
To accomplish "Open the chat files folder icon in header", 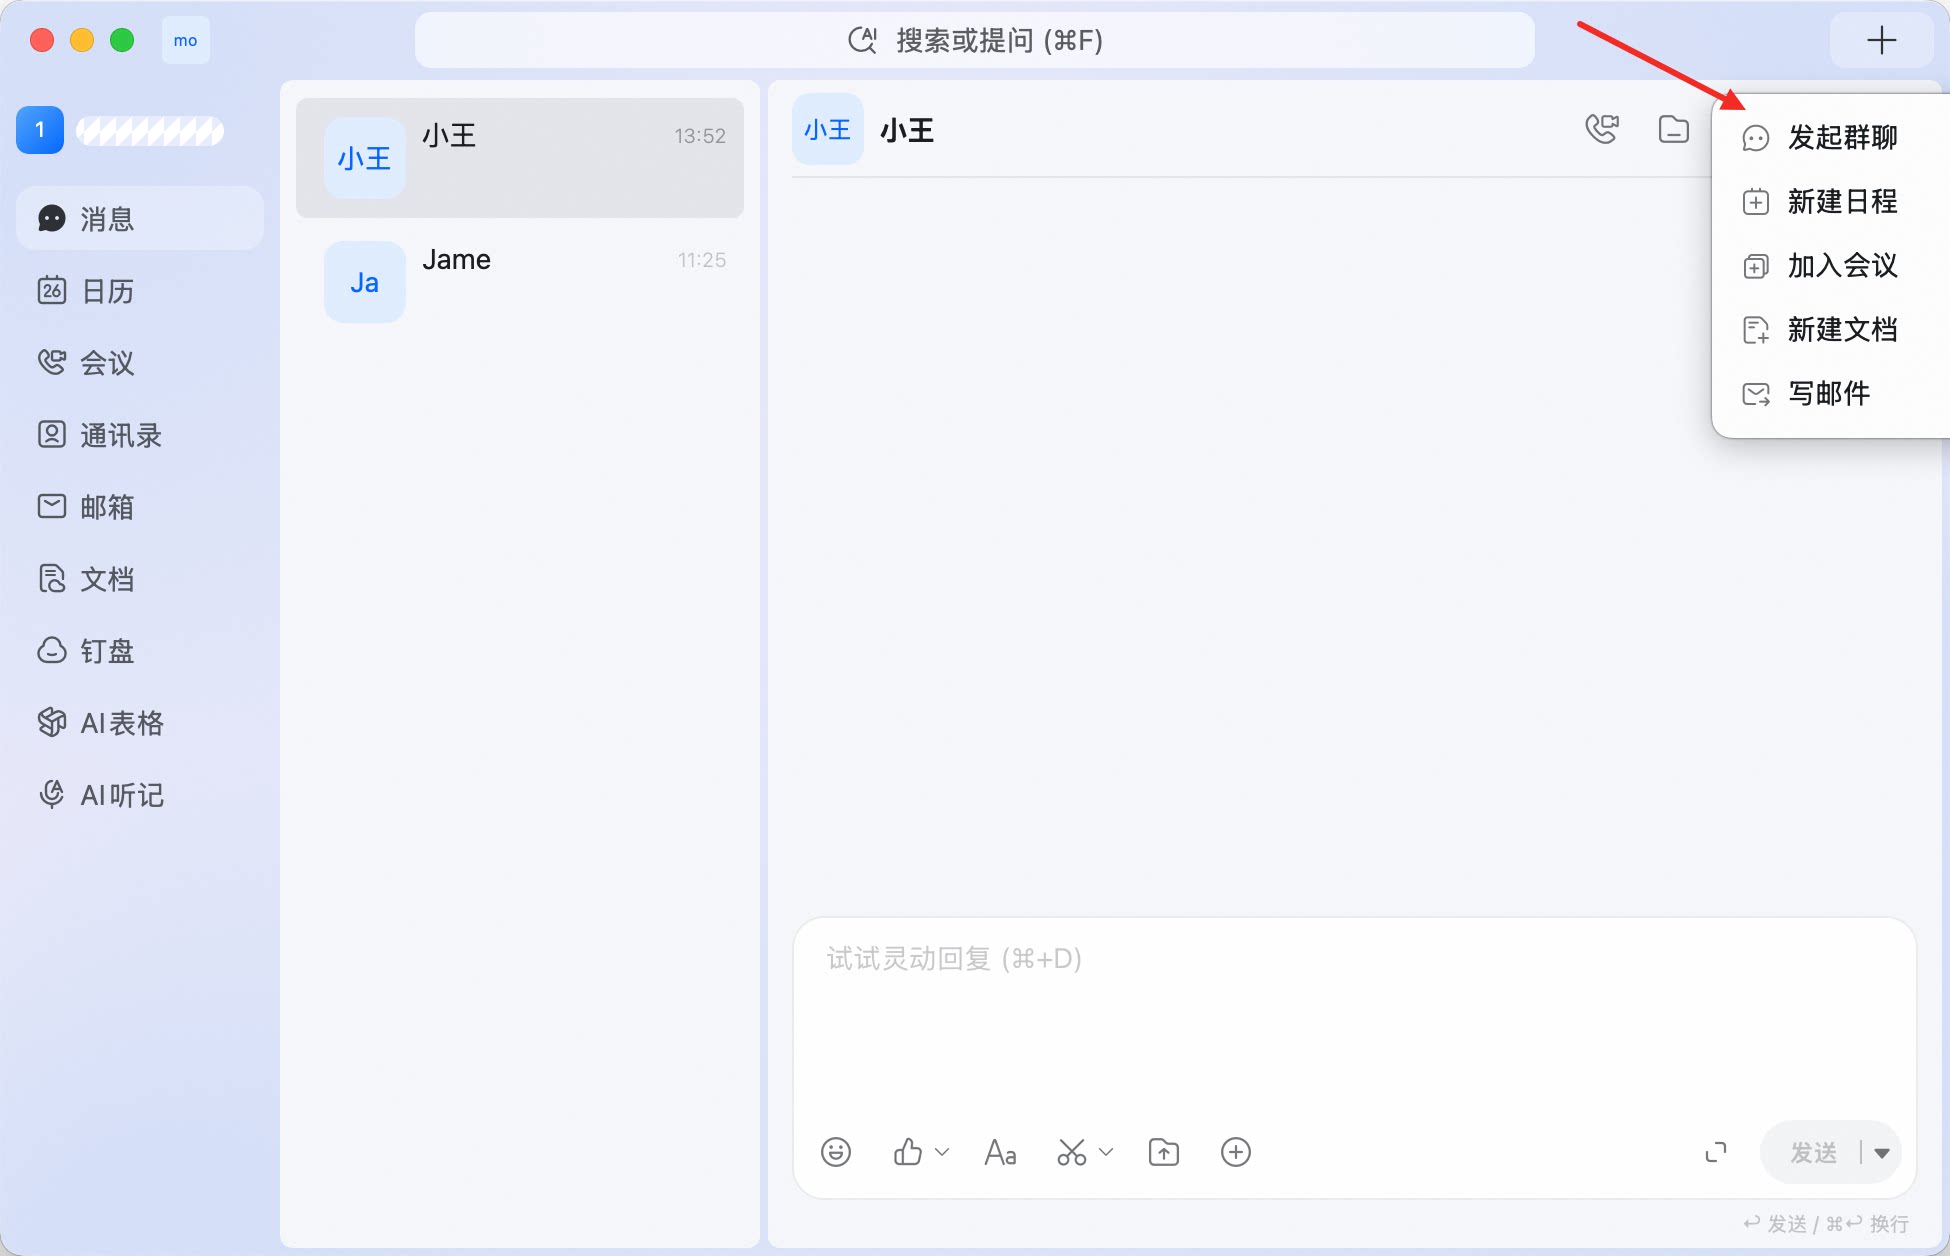I will (x=1674, y=129).
